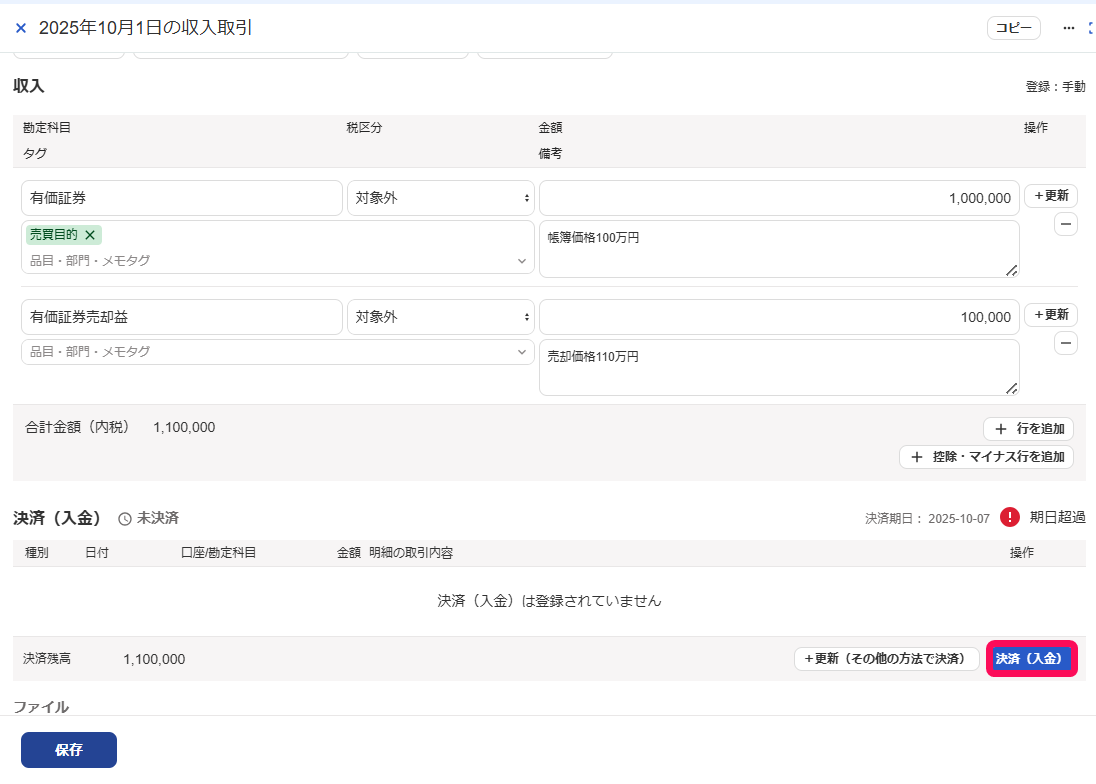This screenshot has width=1096, height=784.
Task: Click +更新 next to the 1,000,000 amount
Action: (x=1051, y=196)
